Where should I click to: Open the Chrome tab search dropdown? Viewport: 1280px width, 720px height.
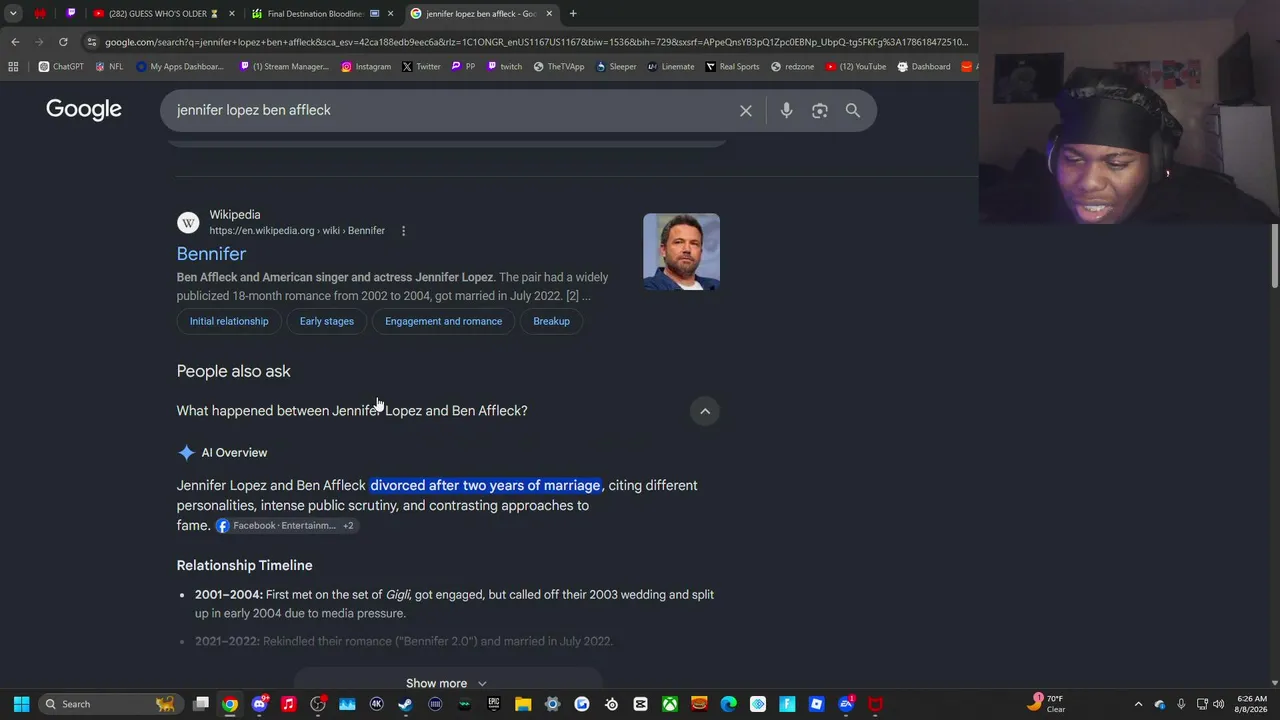tap(13, 14)
